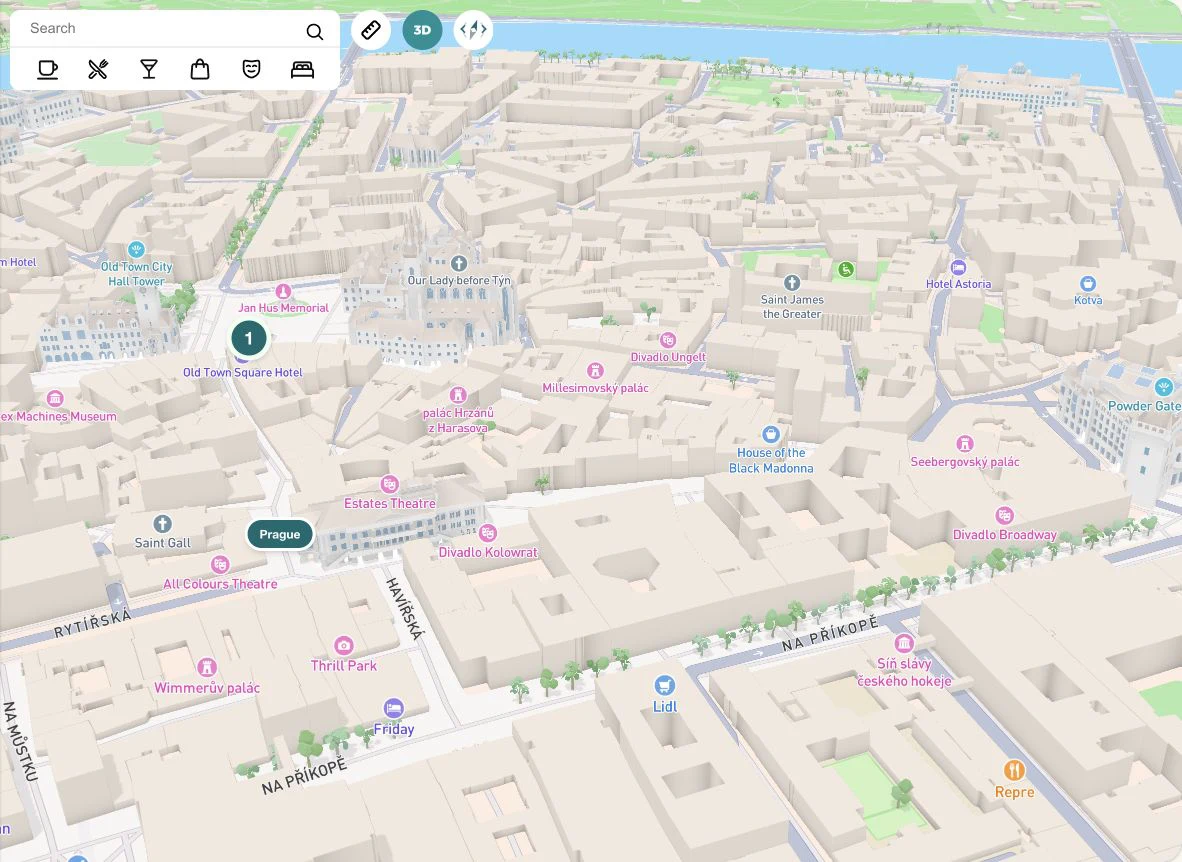The width and height of the screenshot is (1182, 862).
Task: Click Wimmerův palác icon
Action: pyautogui.click(x=207, y=667)
